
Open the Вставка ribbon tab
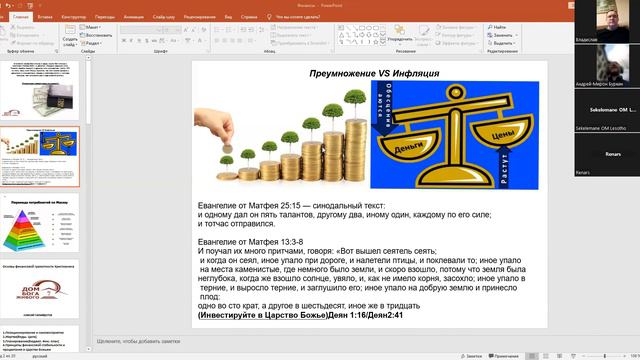45,17
